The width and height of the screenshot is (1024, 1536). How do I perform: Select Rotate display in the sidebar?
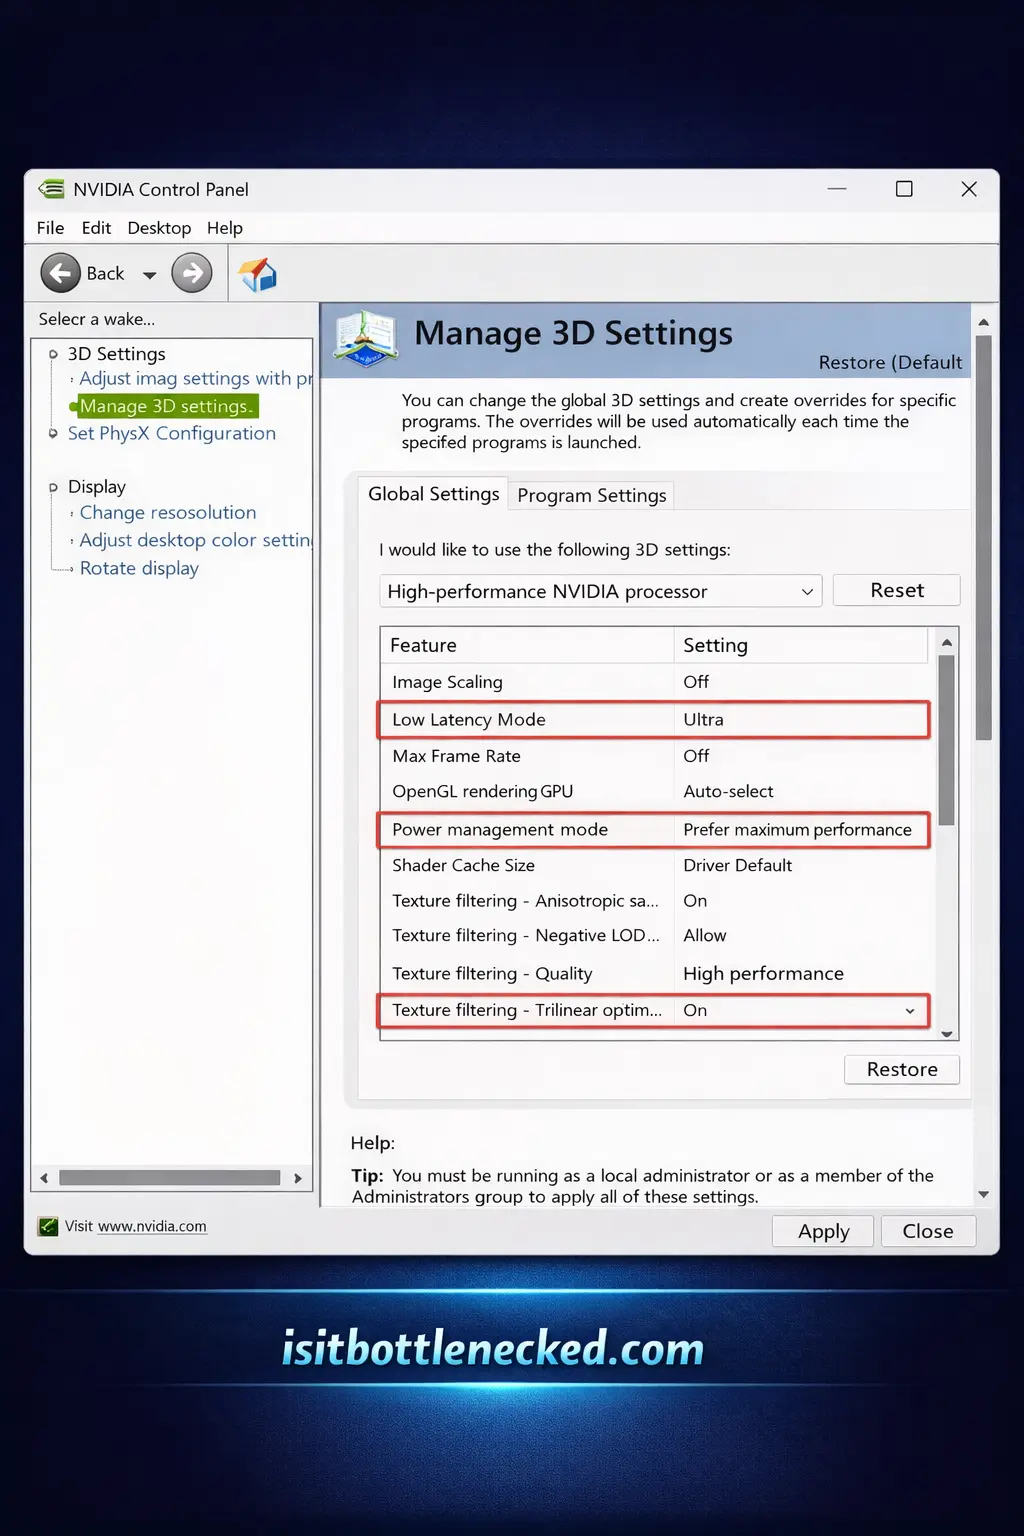(138, 568)
